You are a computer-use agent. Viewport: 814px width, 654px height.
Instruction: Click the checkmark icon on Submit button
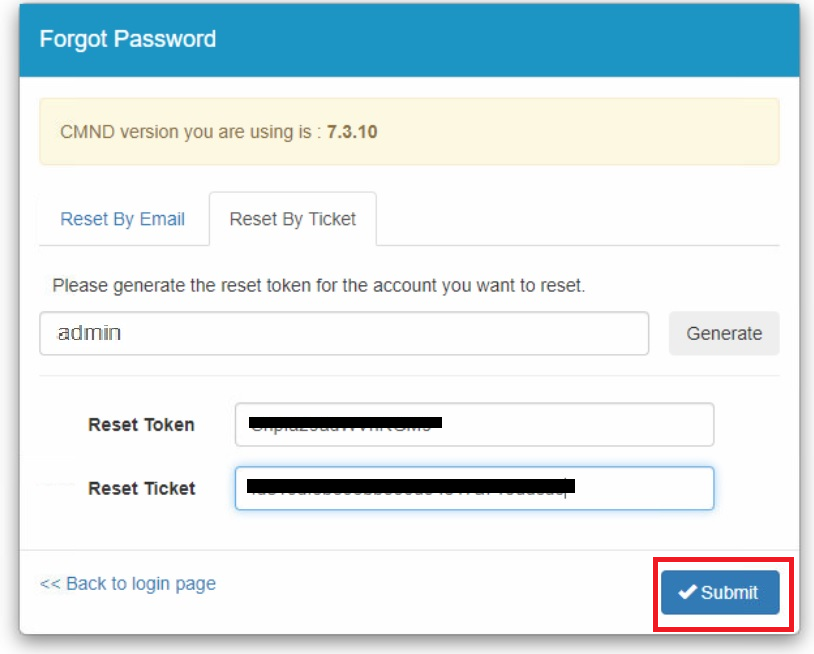[687, 592]
